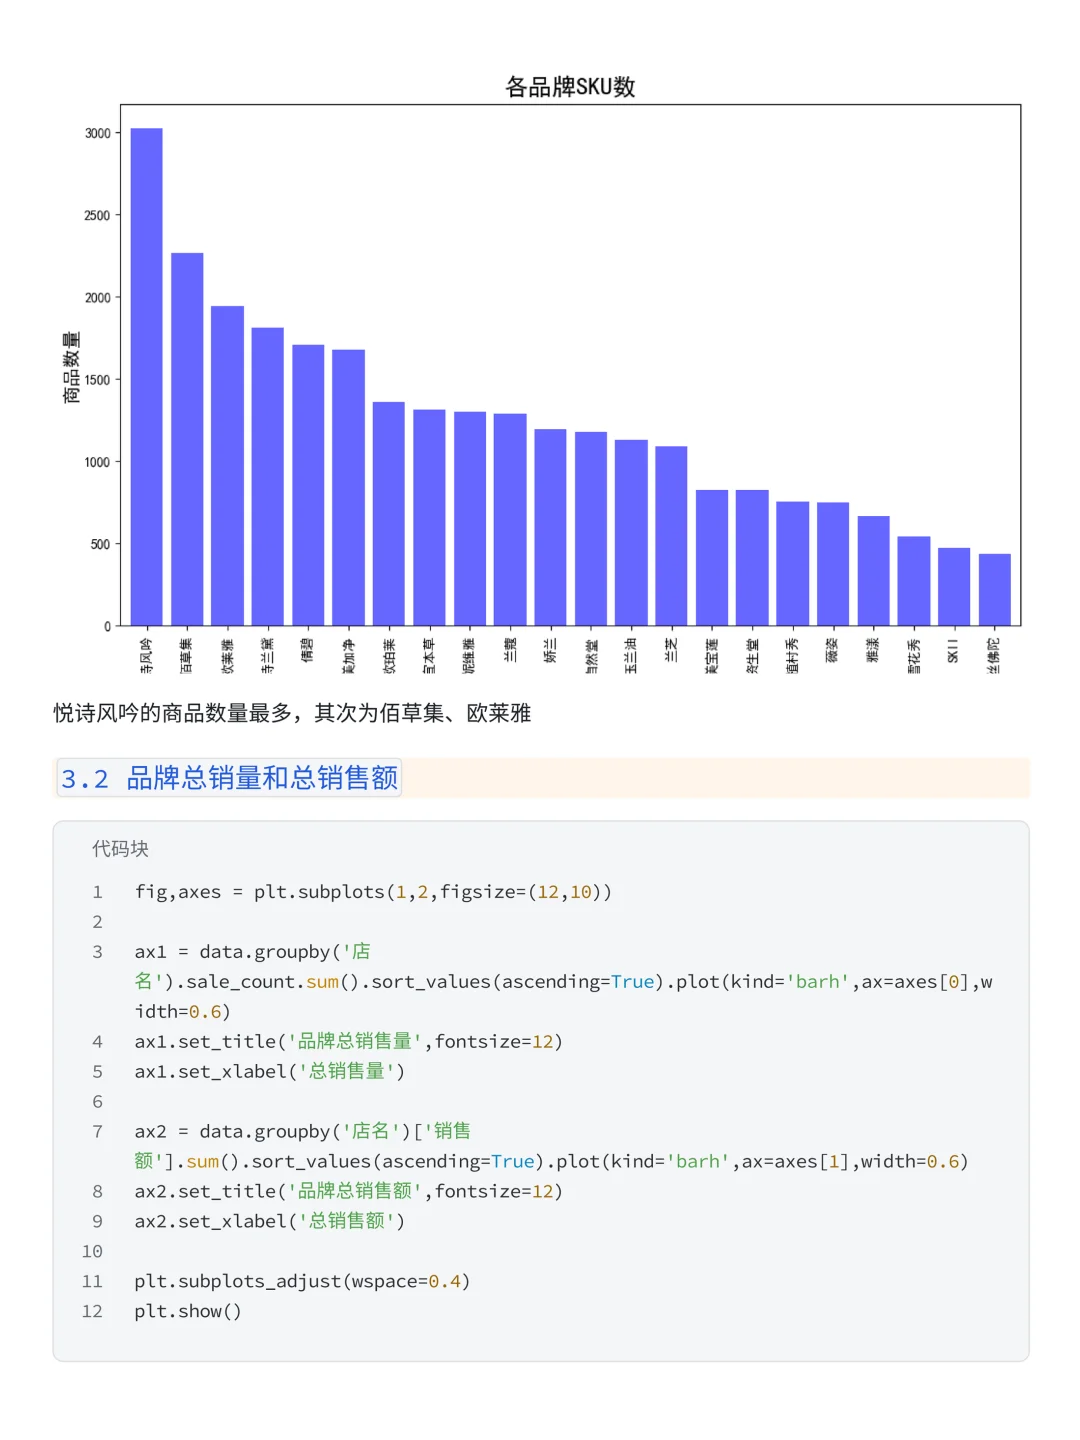Click the ax2.set_xlabel('总销售额') code line
Image resolution: width=1080 pixels, height=1440 pixels.
[x=269, y=1221]
